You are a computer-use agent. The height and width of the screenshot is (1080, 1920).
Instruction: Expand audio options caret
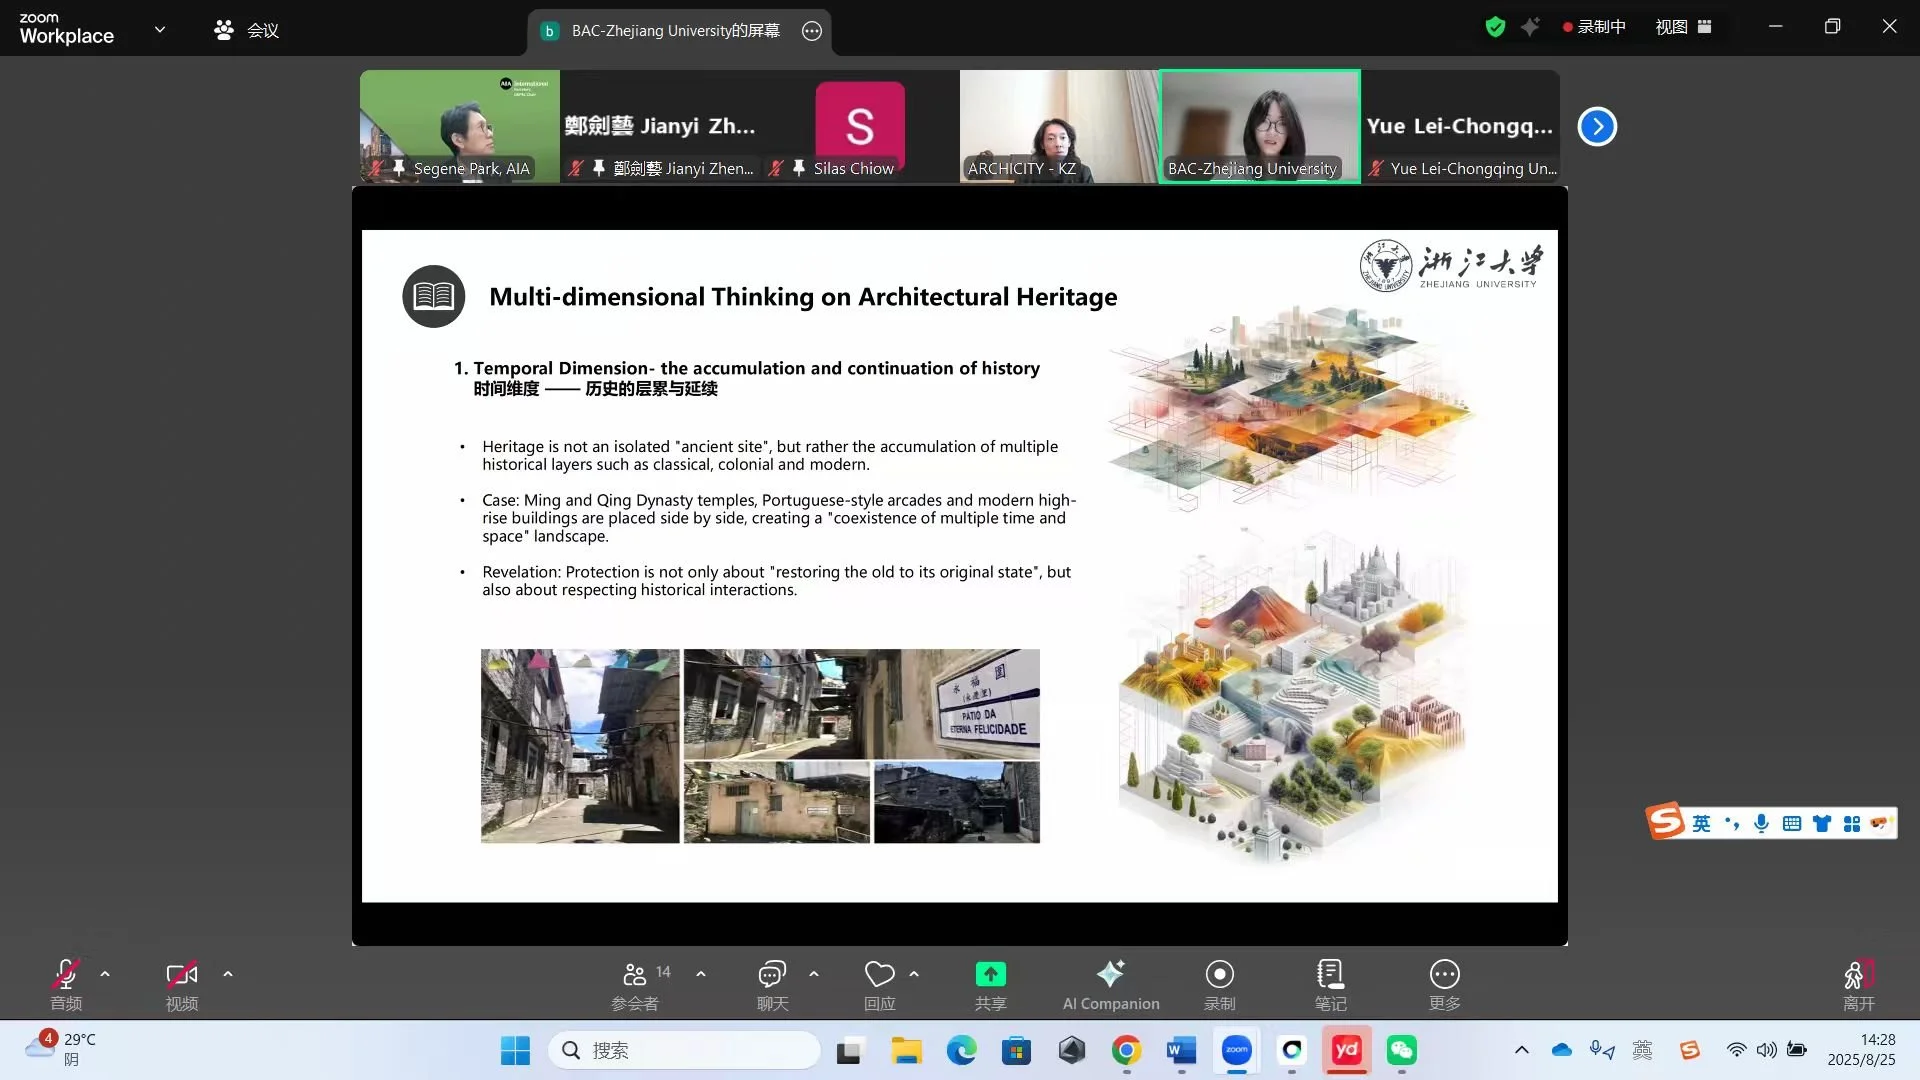coord(105,974)
